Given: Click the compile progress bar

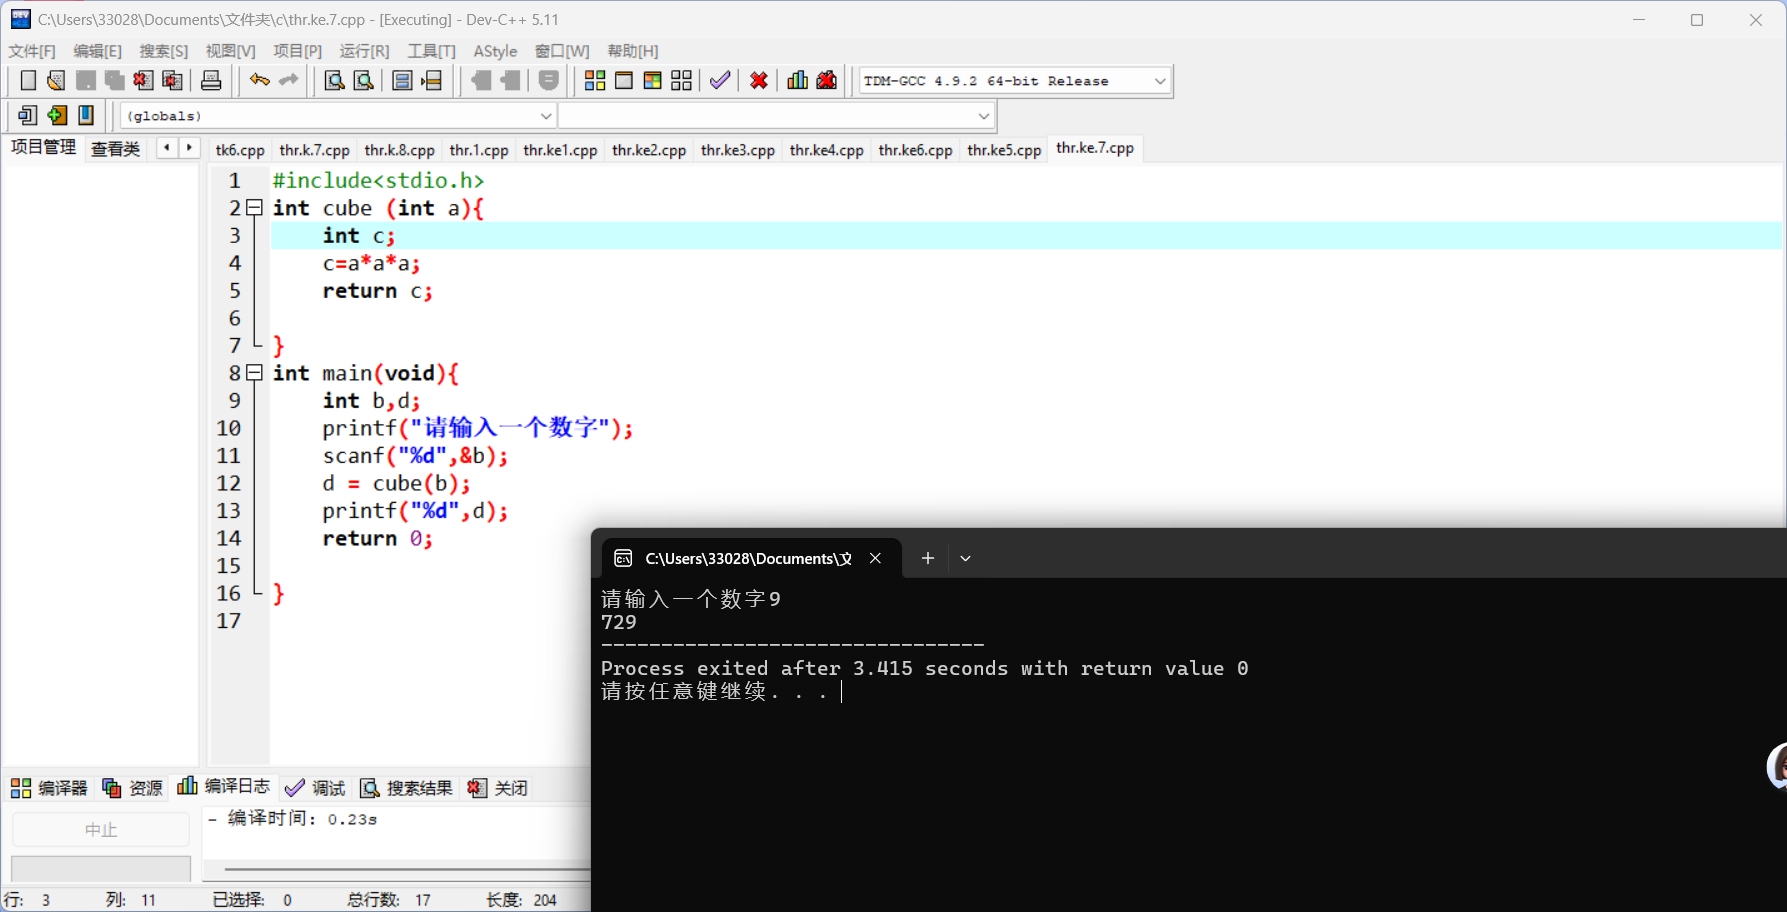Looking at the screenshot, I should click(x=101, y=867).
